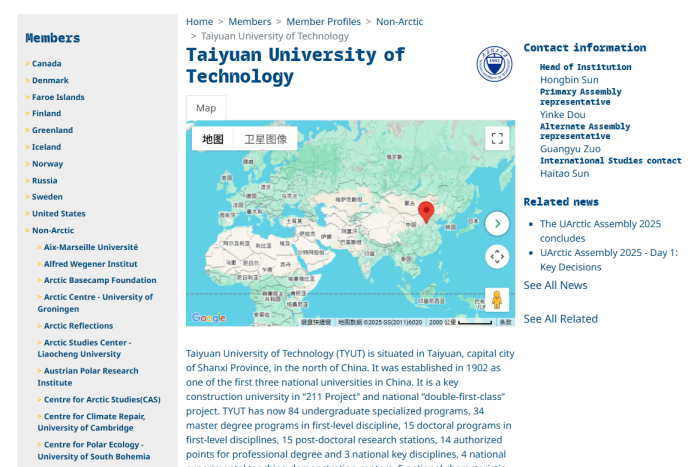
Task: Click the Home breadcrumb link
Action: pos(199,22)
